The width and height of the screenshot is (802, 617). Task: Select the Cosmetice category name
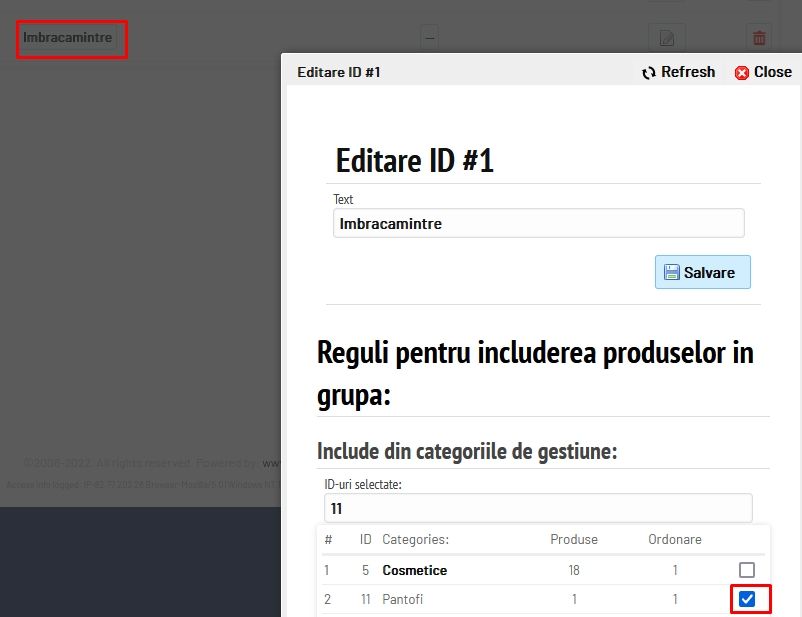[x=414, y=570]
